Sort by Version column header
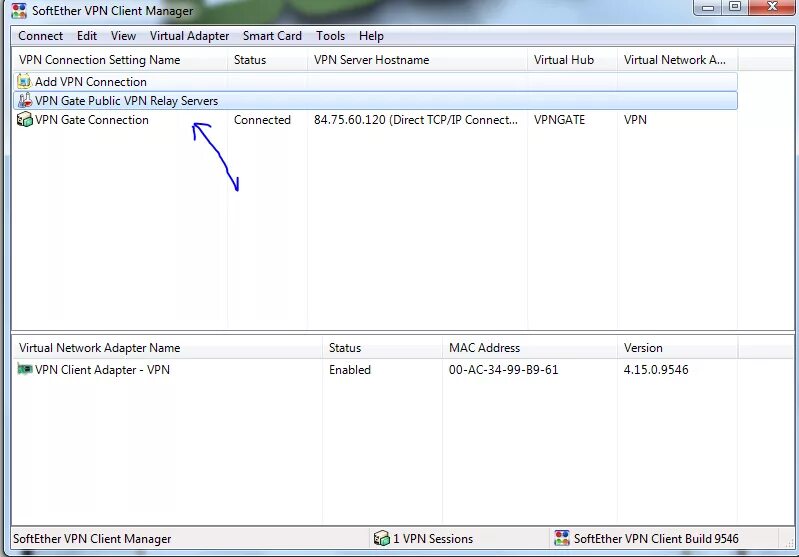The width and height of the screenshot is (799, 557). tap(677, 348)
